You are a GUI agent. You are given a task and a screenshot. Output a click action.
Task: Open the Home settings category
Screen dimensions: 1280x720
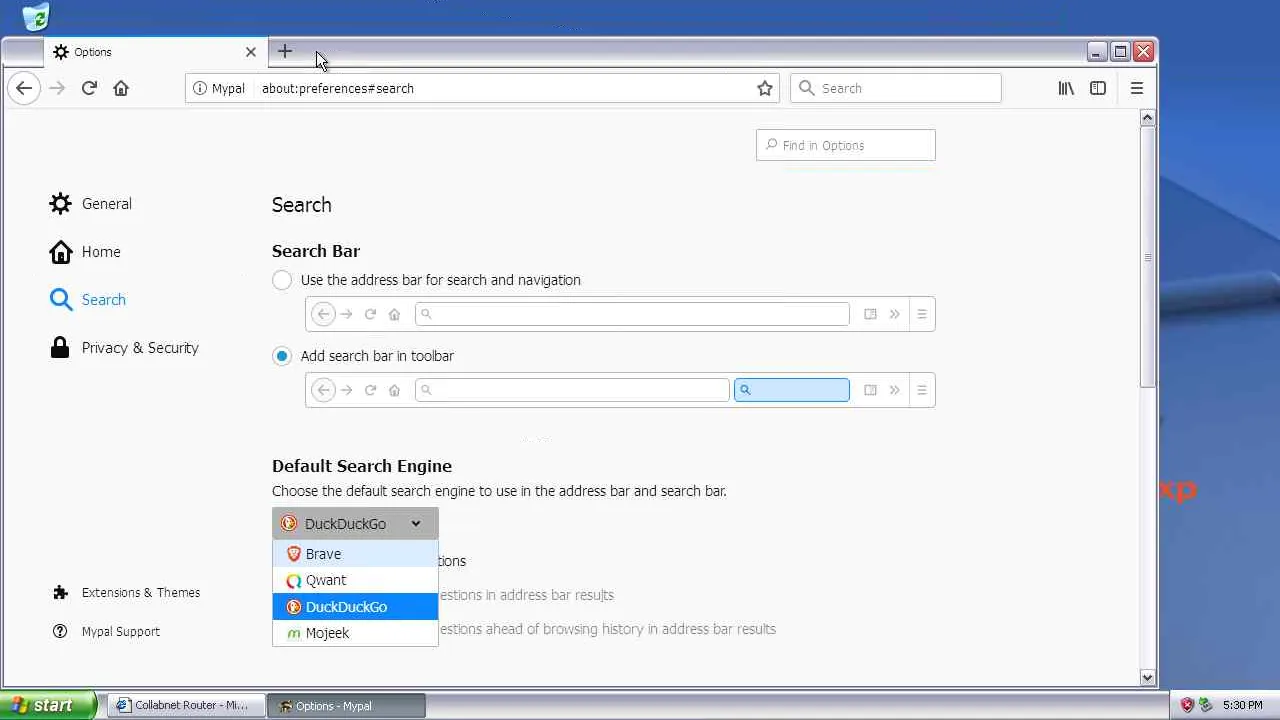(85, 252)
